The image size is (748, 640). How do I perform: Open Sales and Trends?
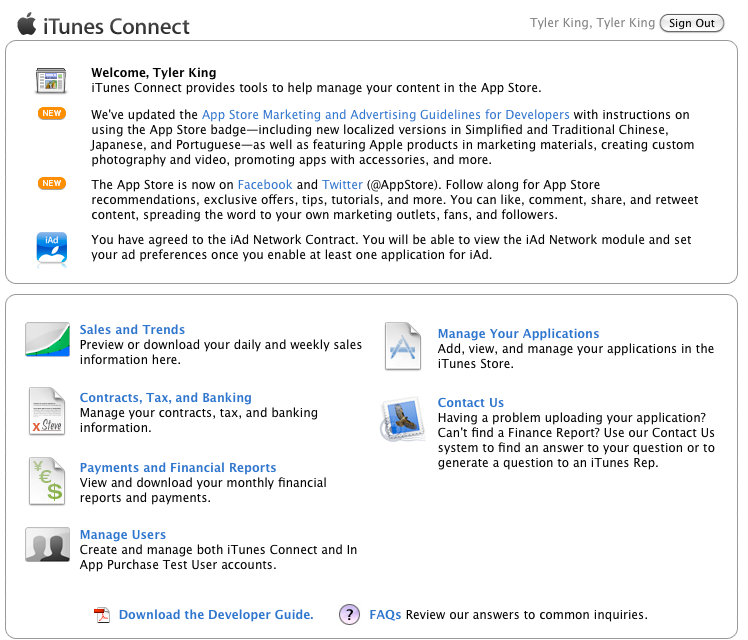tap(132, 330)
